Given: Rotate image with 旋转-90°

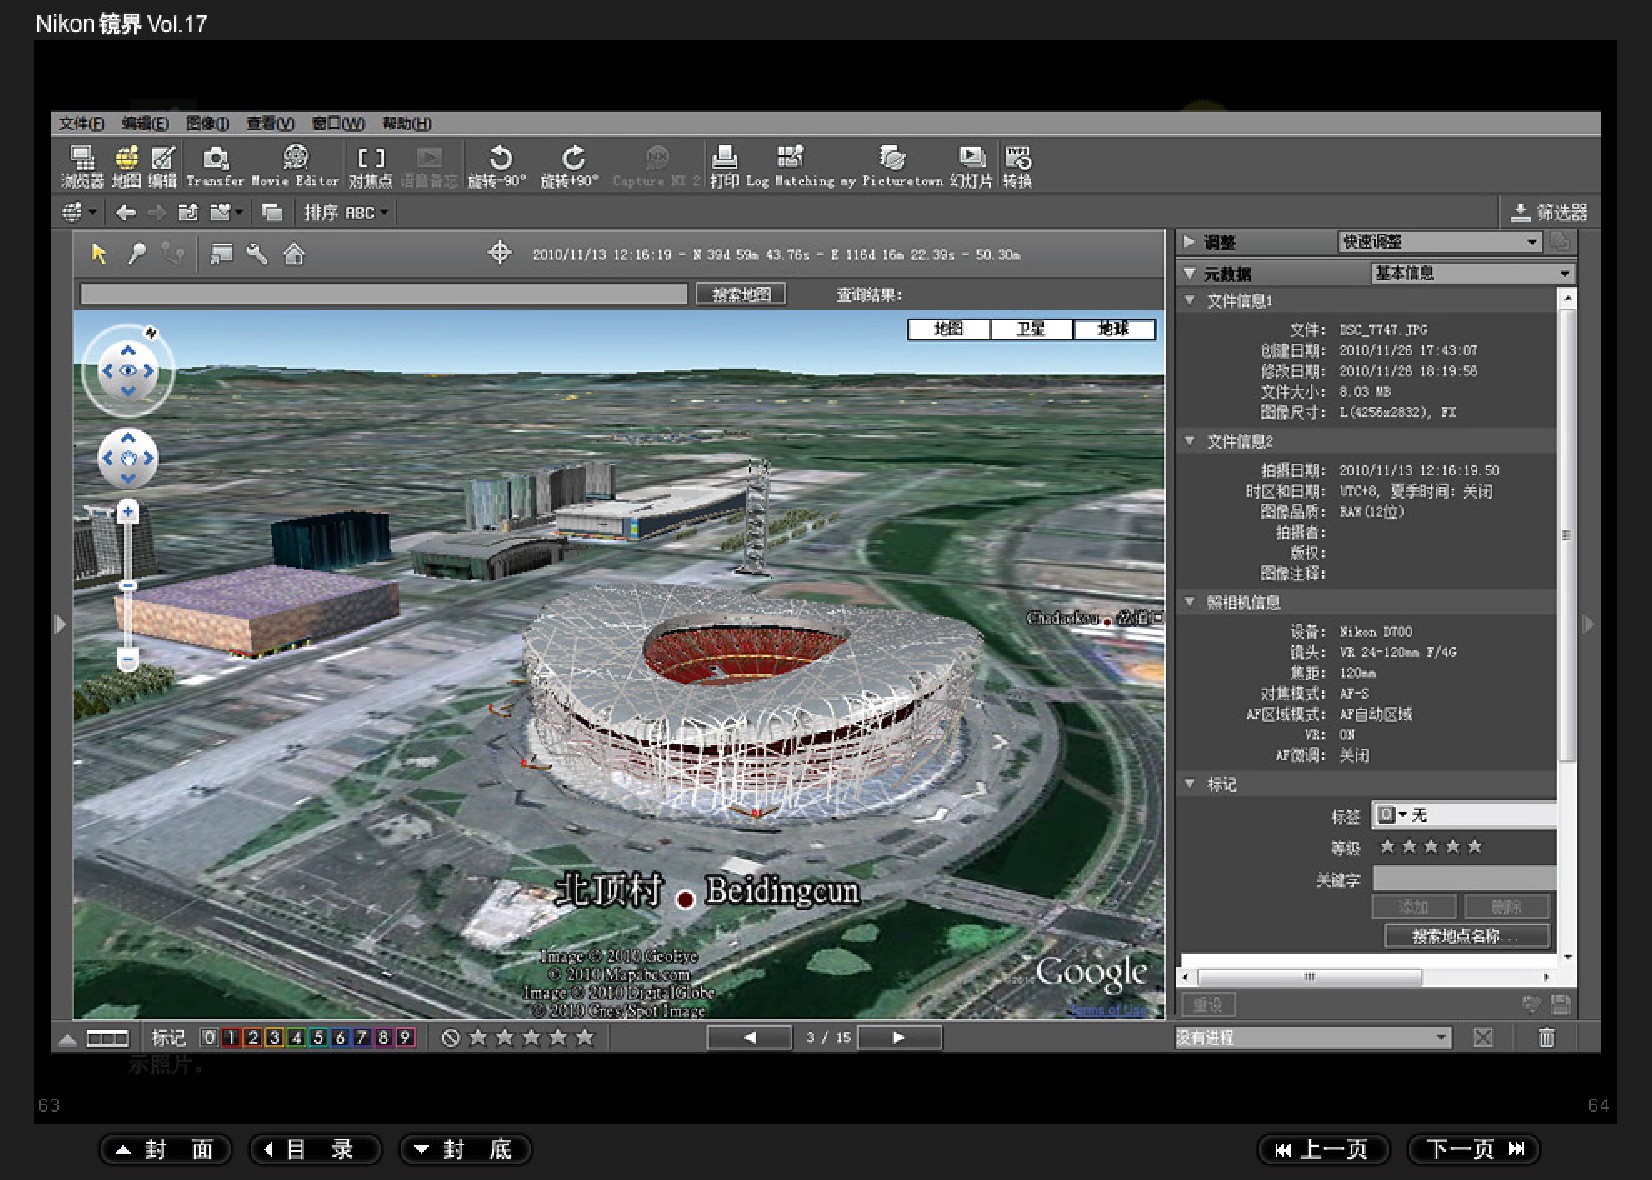Looking at the screenshot, I should (498, 166).
